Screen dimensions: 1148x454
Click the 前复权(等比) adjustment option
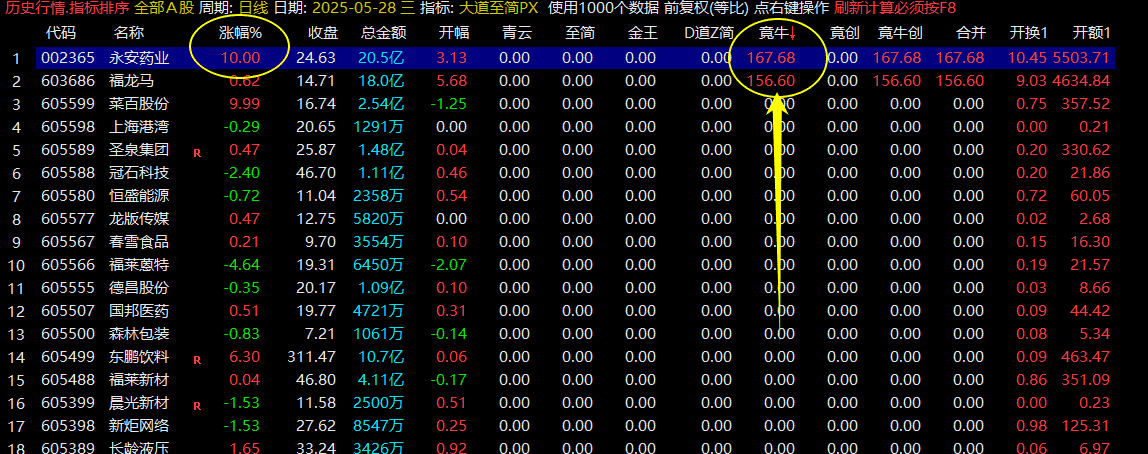pos(707,8)
